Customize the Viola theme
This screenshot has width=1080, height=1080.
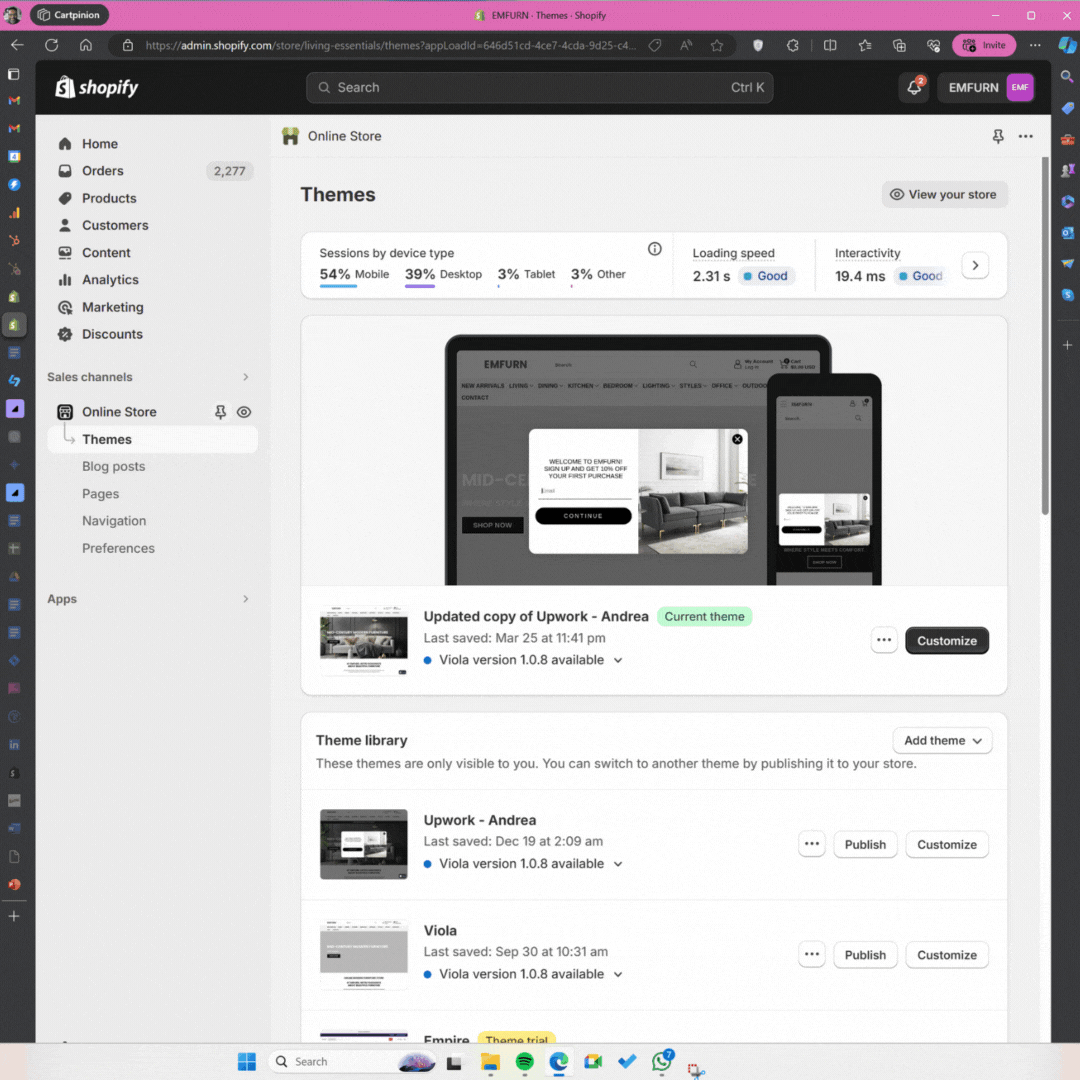coord(946,955)
